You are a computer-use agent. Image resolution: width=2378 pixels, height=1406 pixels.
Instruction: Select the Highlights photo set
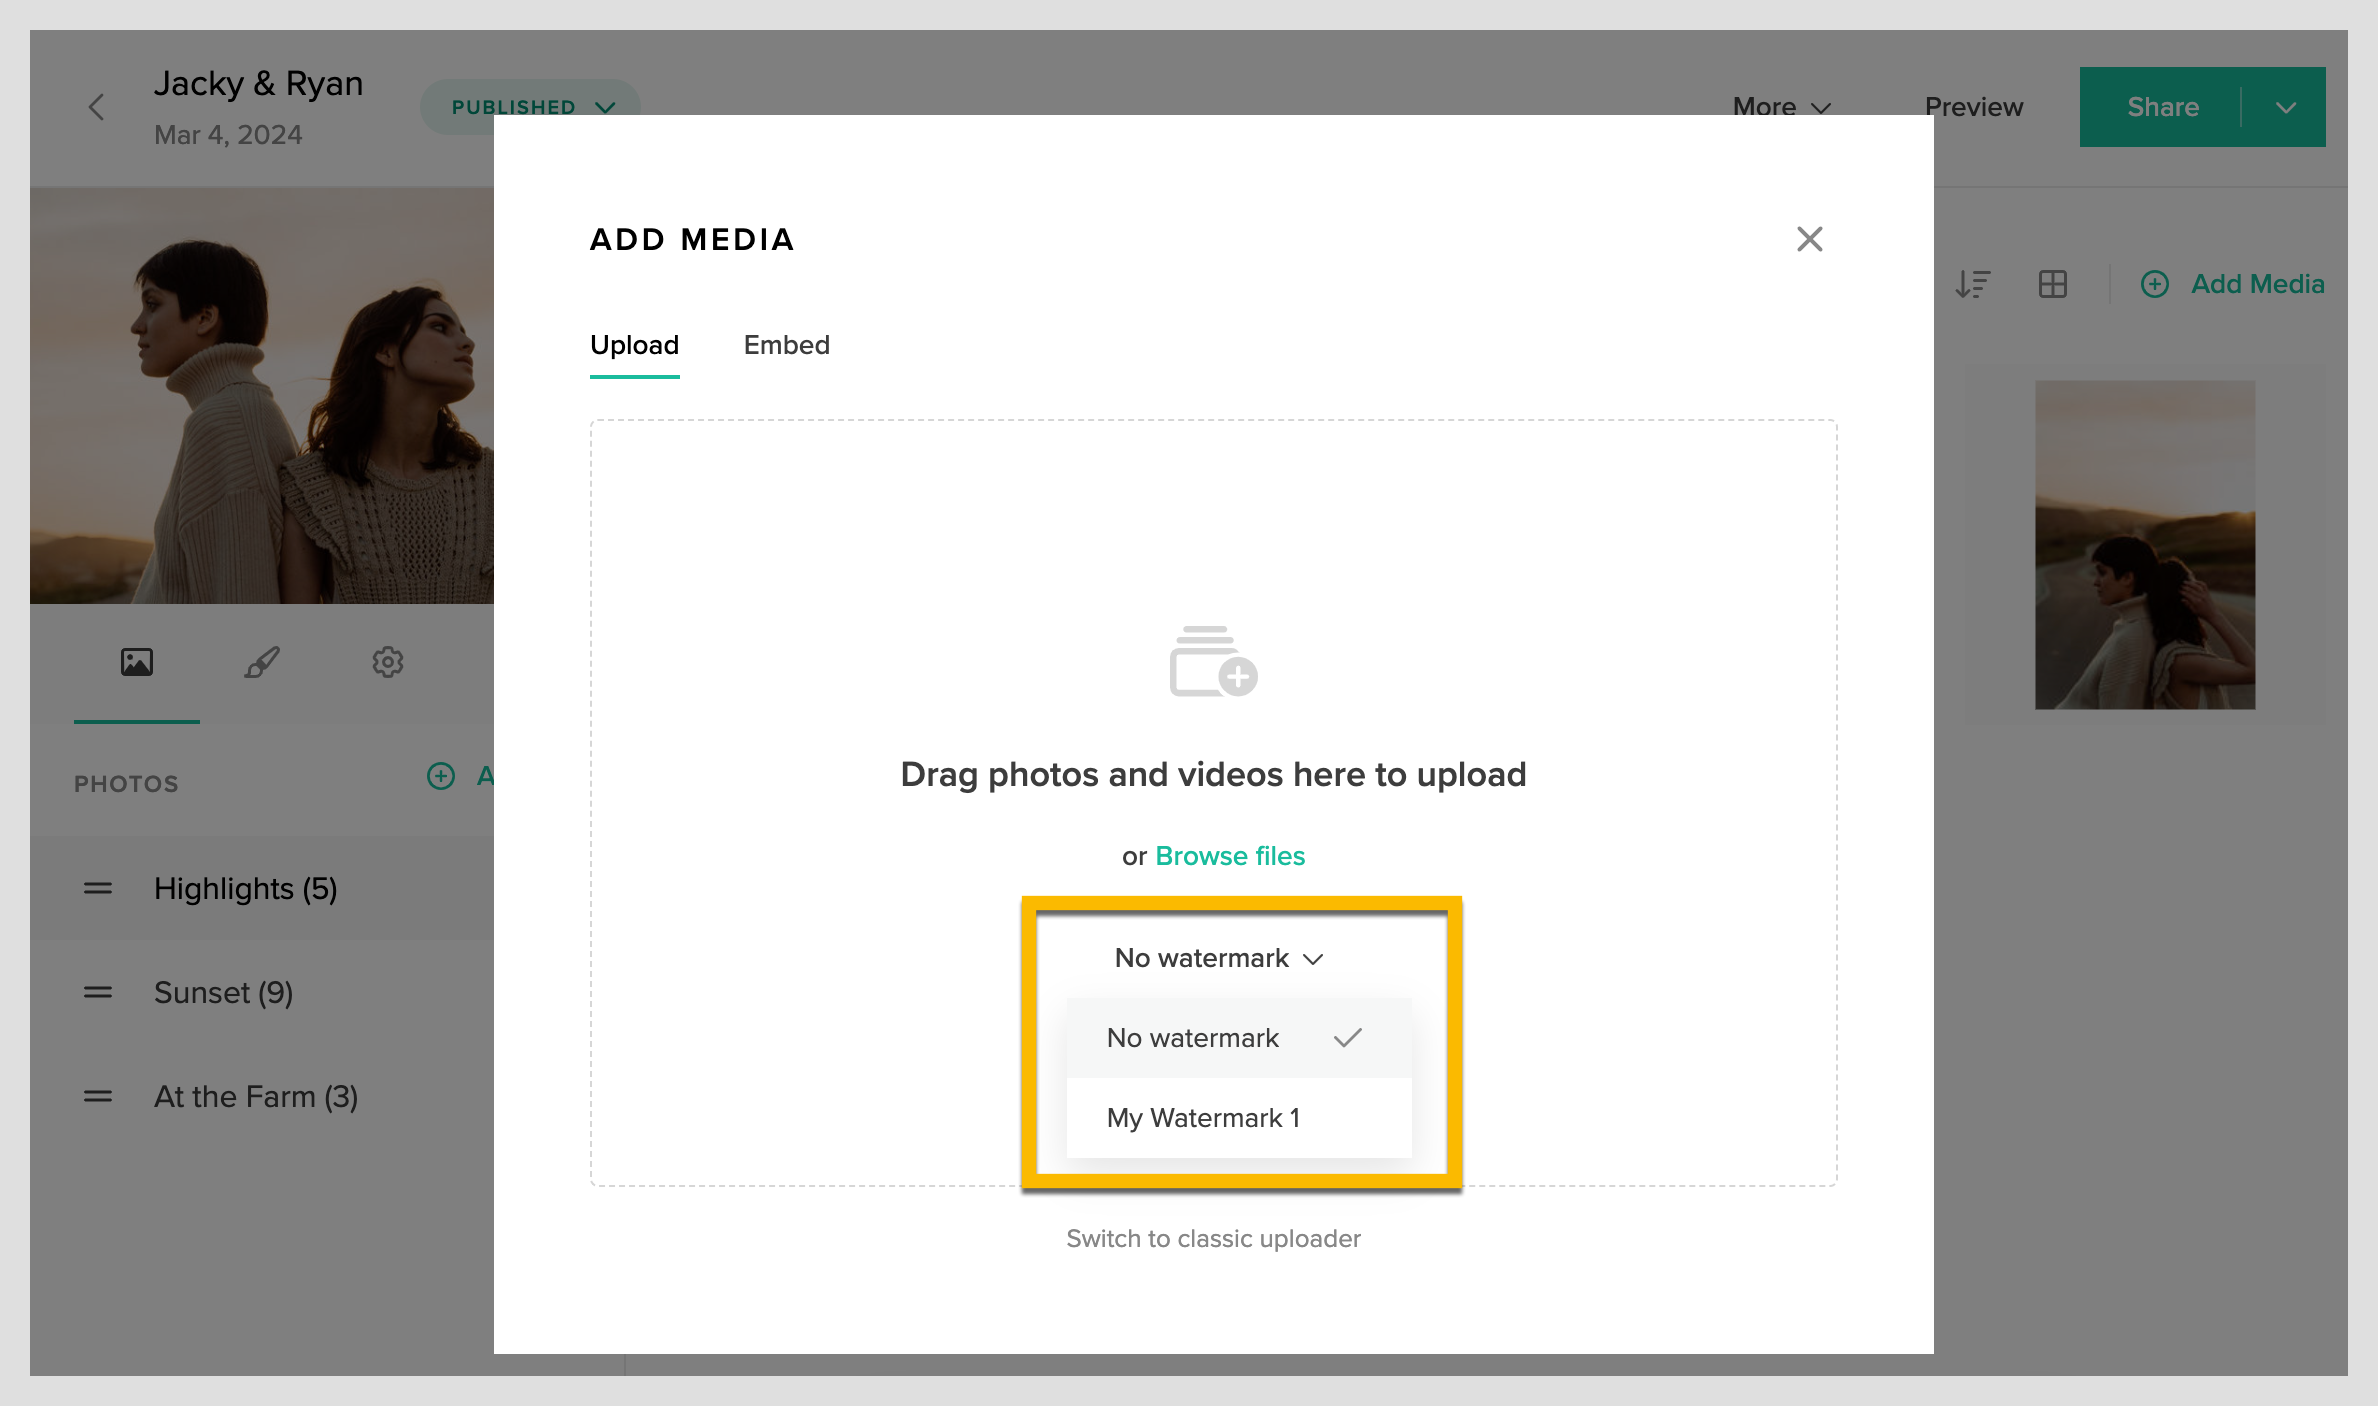tap(245, 888)
